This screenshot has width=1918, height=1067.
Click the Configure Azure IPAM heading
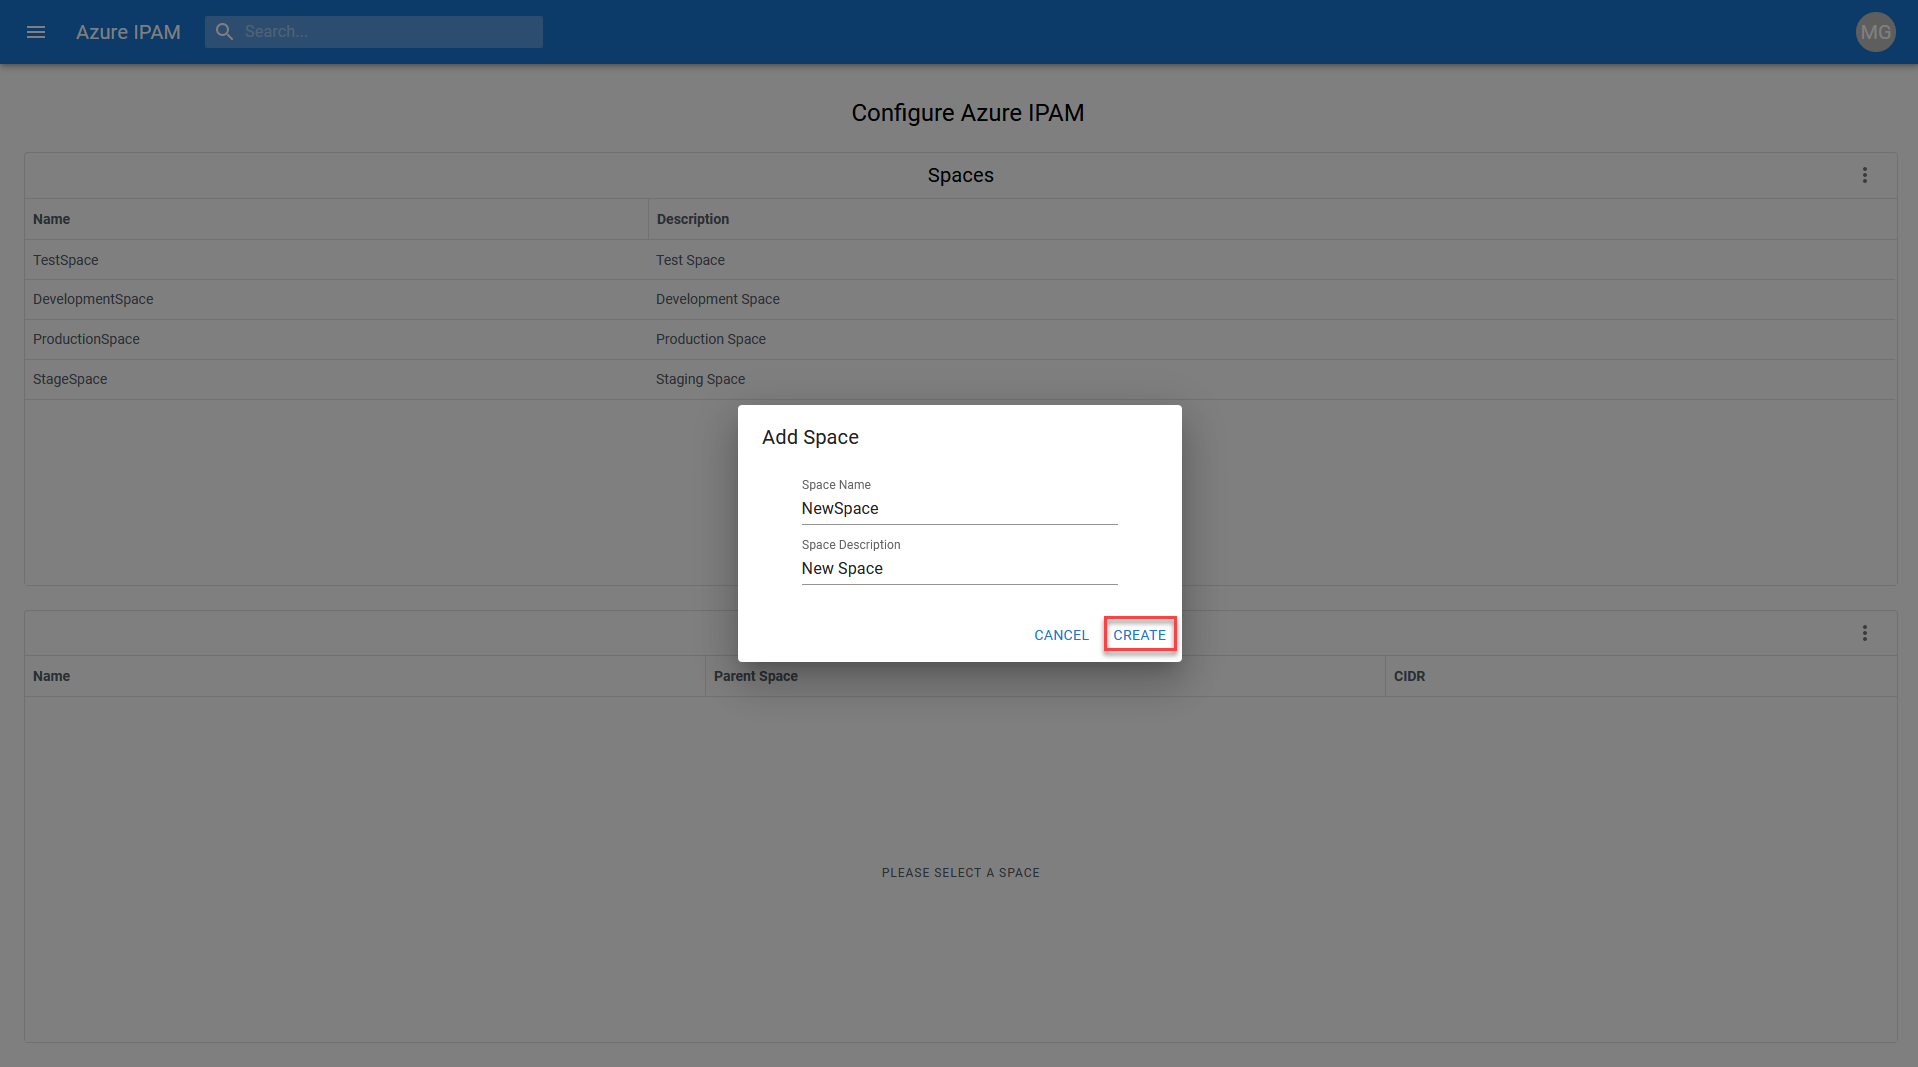point(967,113)
